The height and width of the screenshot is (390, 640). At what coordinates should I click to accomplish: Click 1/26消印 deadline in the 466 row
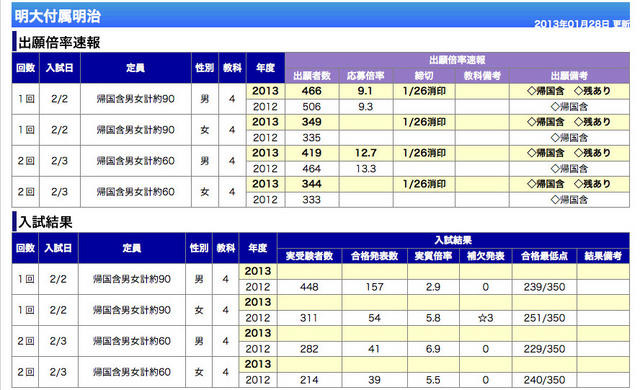pyautogui.click(x=424, y=91)
